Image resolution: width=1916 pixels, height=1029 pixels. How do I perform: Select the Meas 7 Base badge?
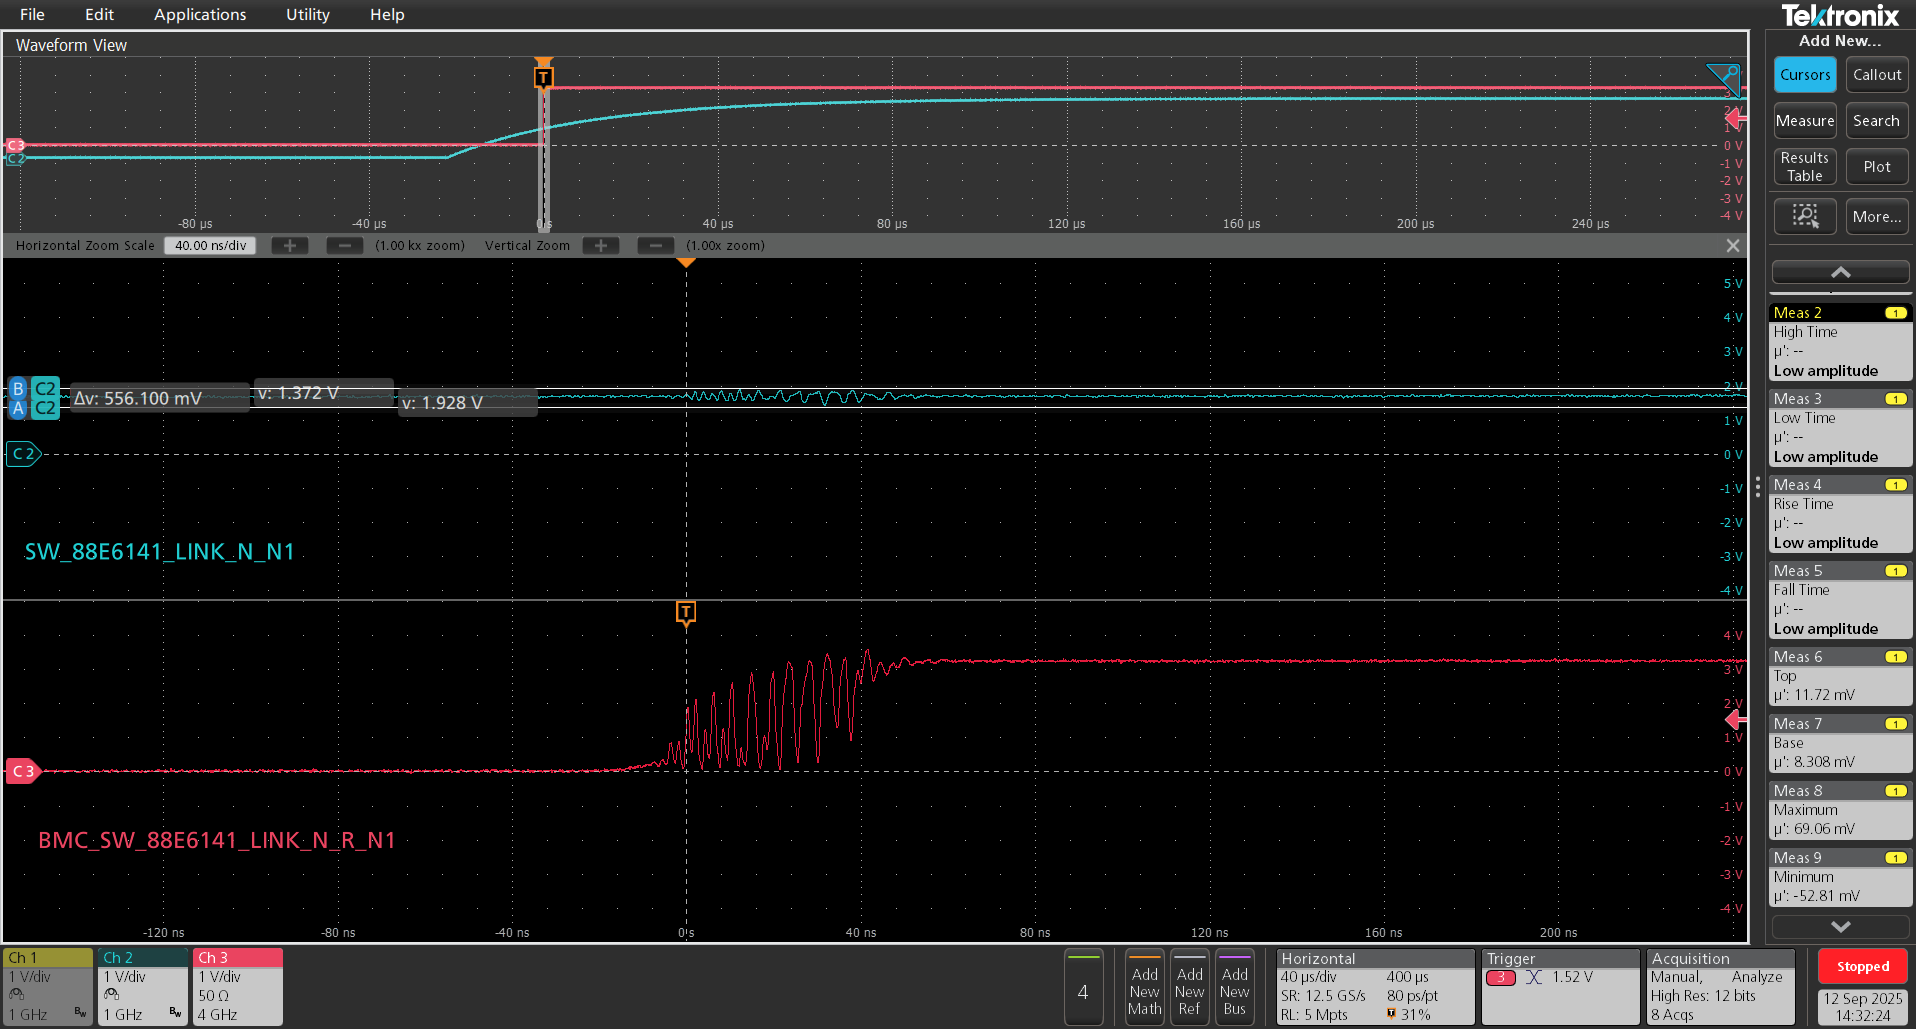1840,743
